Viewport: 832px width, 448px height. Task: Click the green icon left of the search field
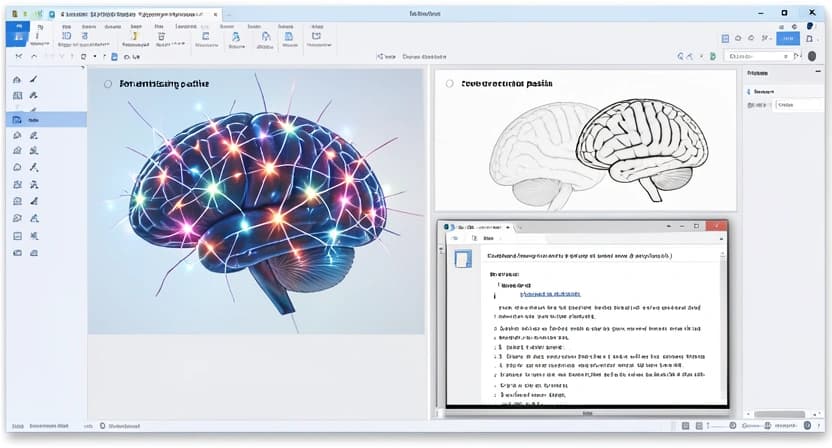[713, 56]
